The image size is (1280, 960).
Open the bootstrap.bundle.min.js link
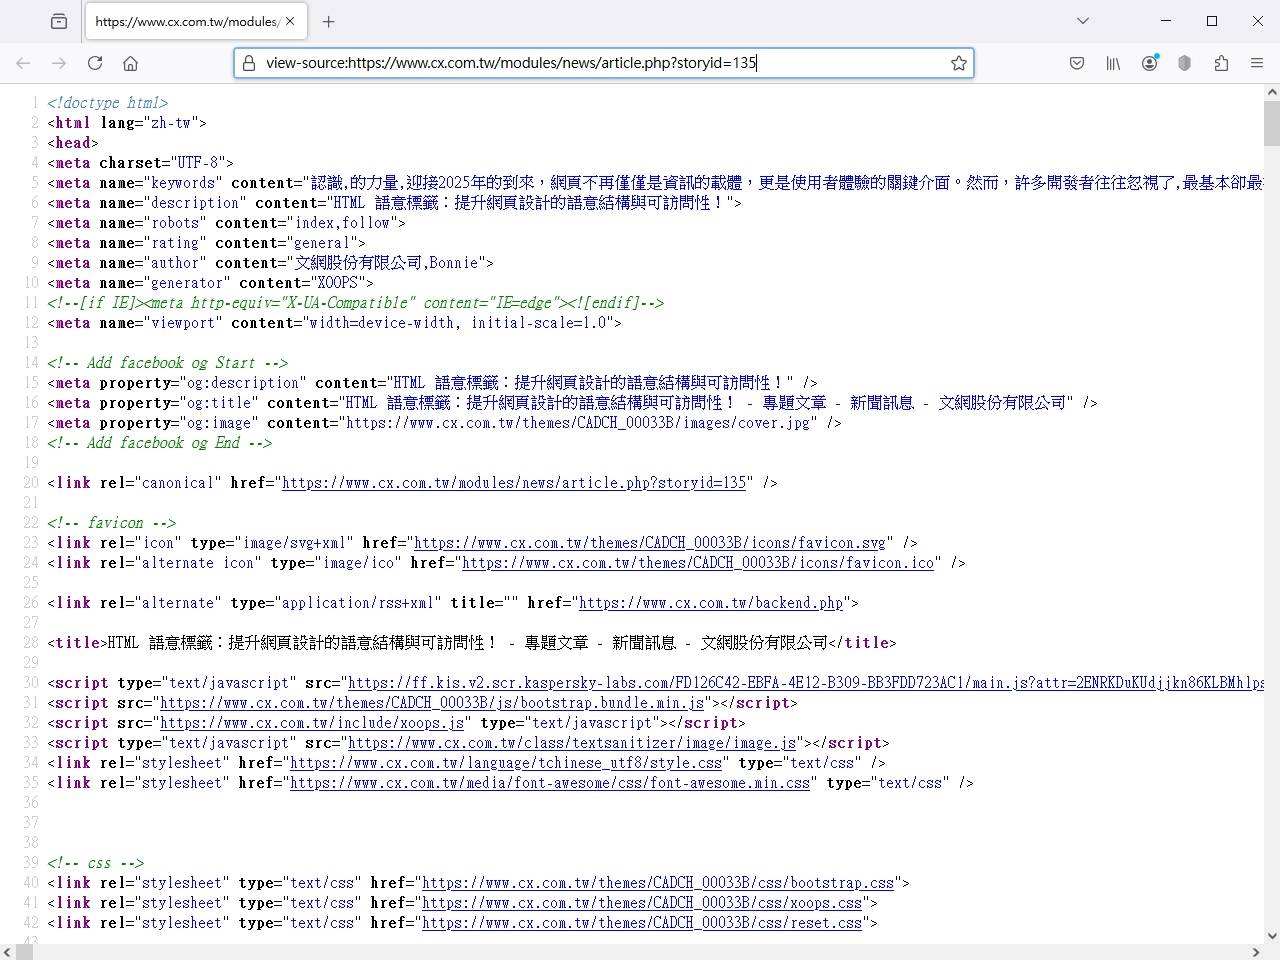point(432,703)
